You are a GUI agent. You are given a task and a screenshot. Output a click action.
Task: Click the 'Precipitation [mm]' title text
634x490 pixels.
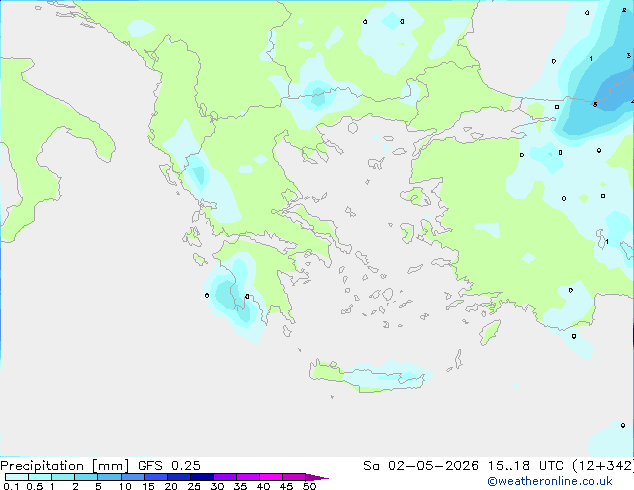65,466
